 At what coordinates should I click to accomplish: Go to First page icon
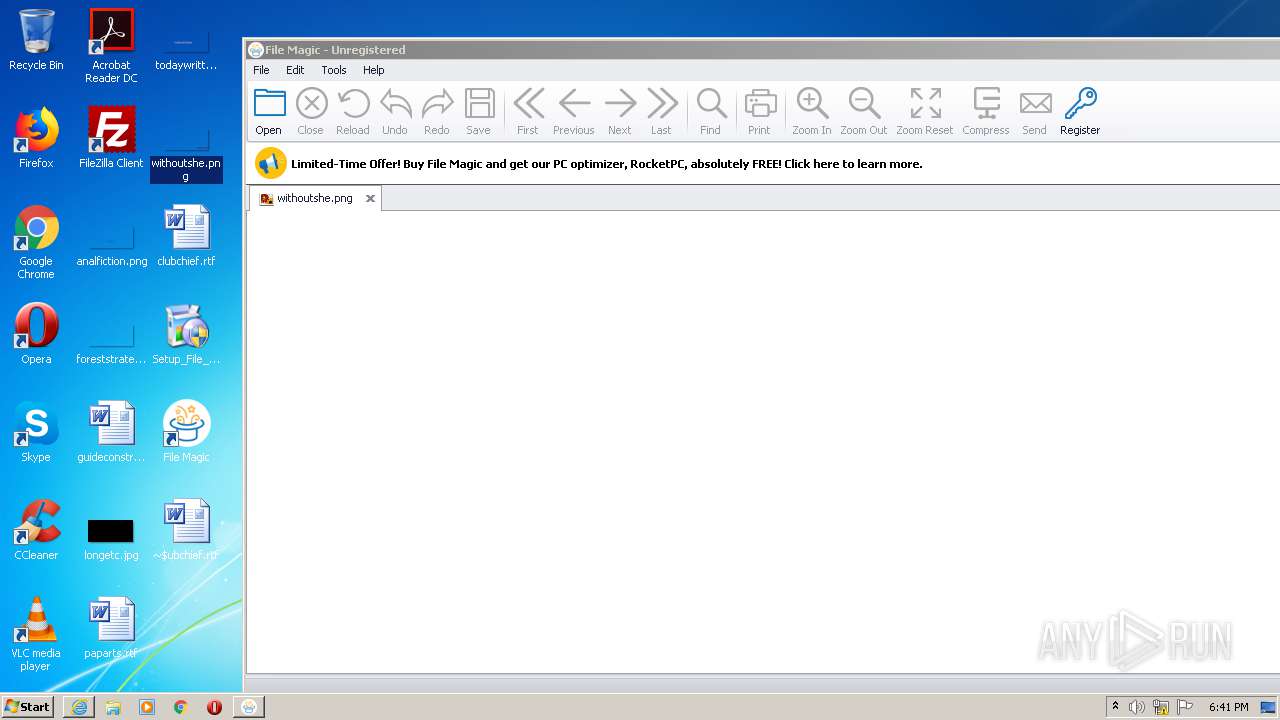(x=528, y=103)
